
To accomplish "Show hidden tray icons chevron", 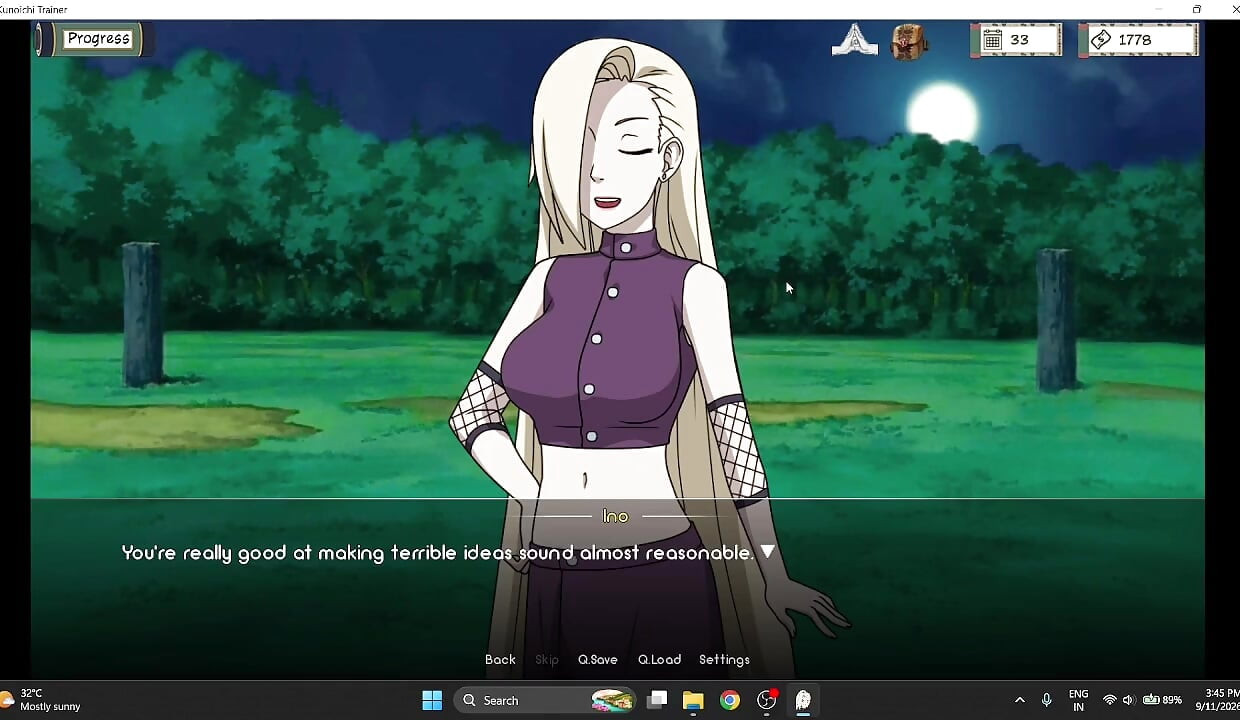I will click(1019, 700).
